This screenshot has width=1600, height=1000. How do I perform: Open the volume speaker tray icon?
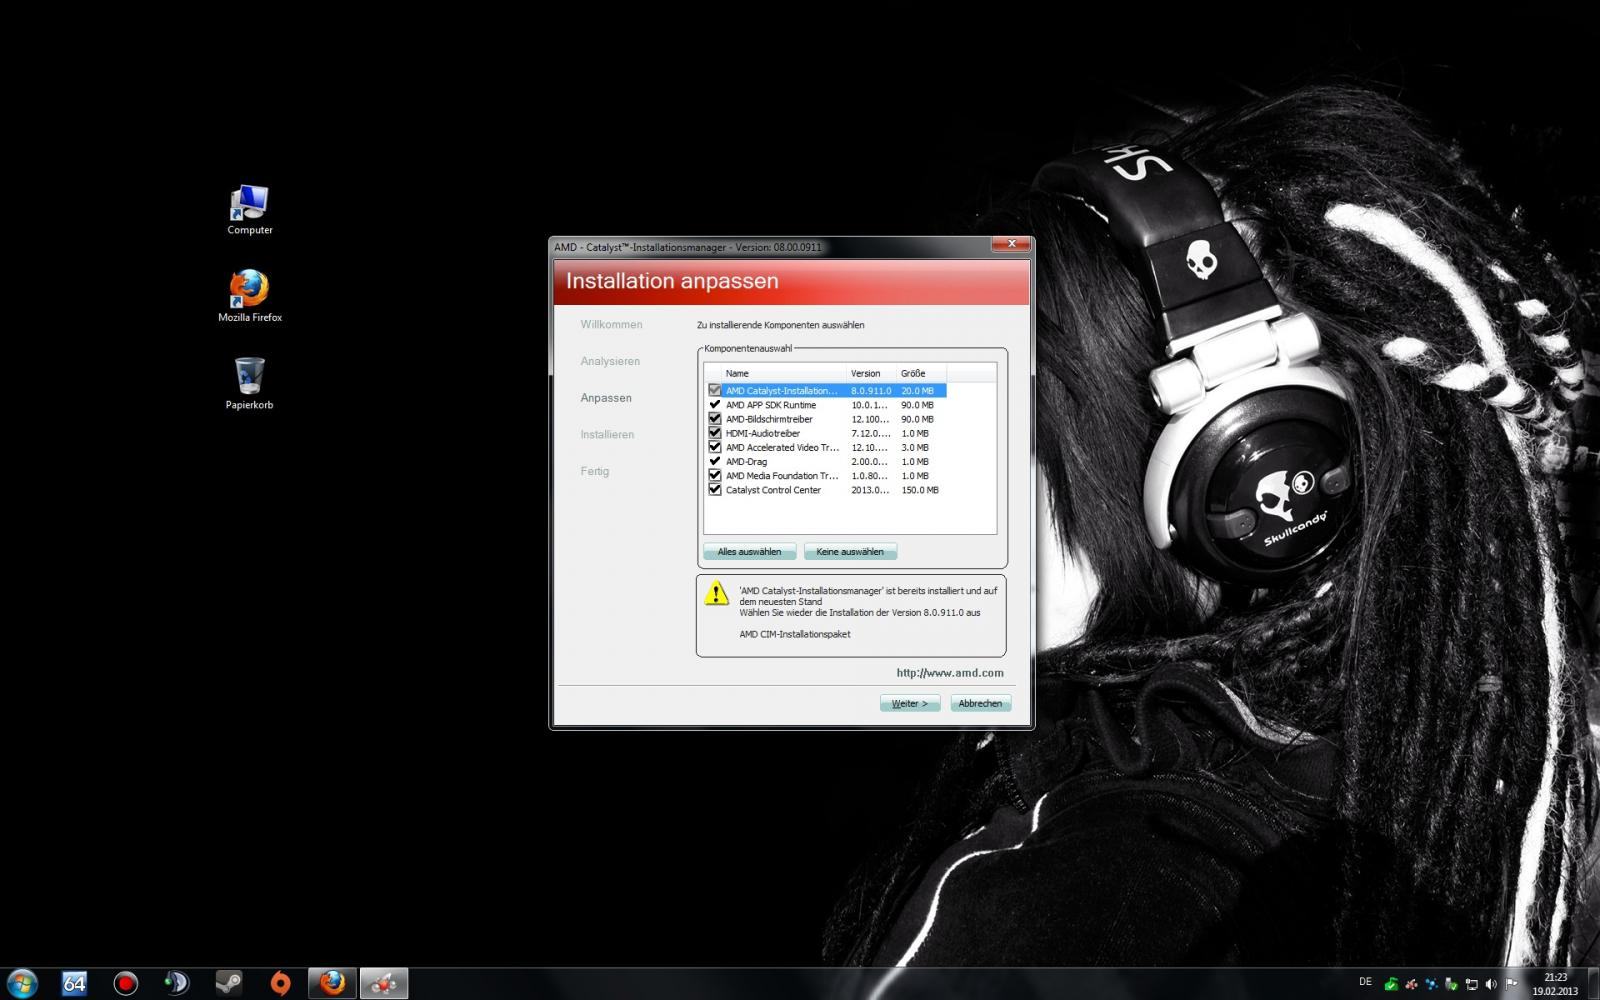(1491, 984)
